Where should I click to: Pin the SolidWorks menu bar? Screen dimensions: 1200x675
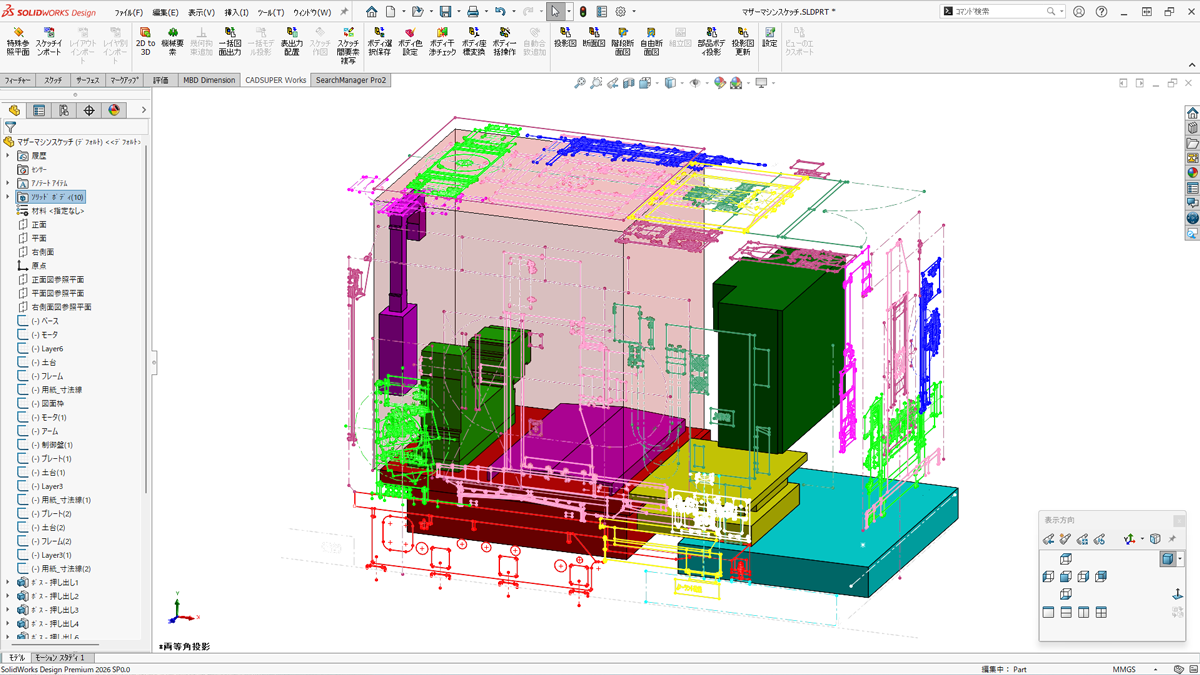tap(345, 12)
